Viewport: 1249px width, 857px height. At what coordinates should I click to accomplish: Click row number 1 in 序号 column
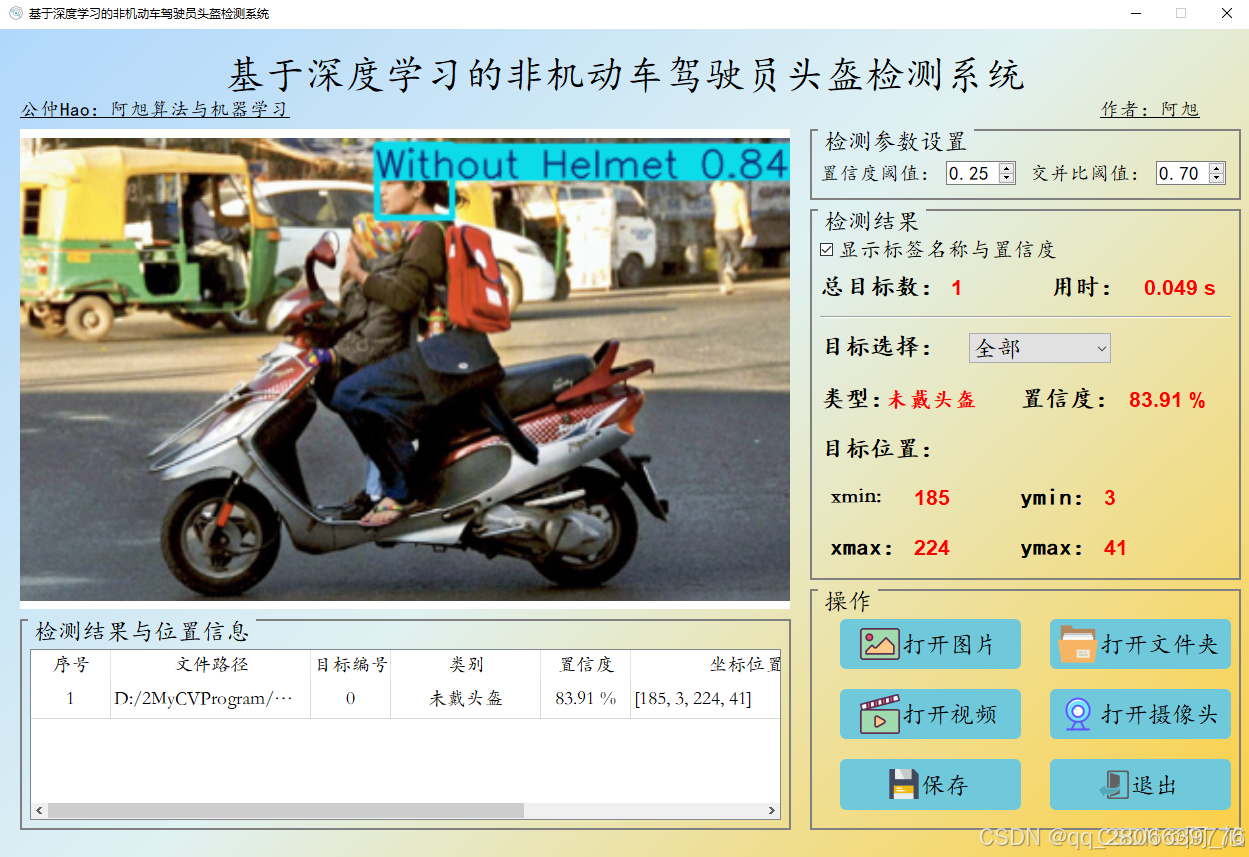tap(71, 698)
